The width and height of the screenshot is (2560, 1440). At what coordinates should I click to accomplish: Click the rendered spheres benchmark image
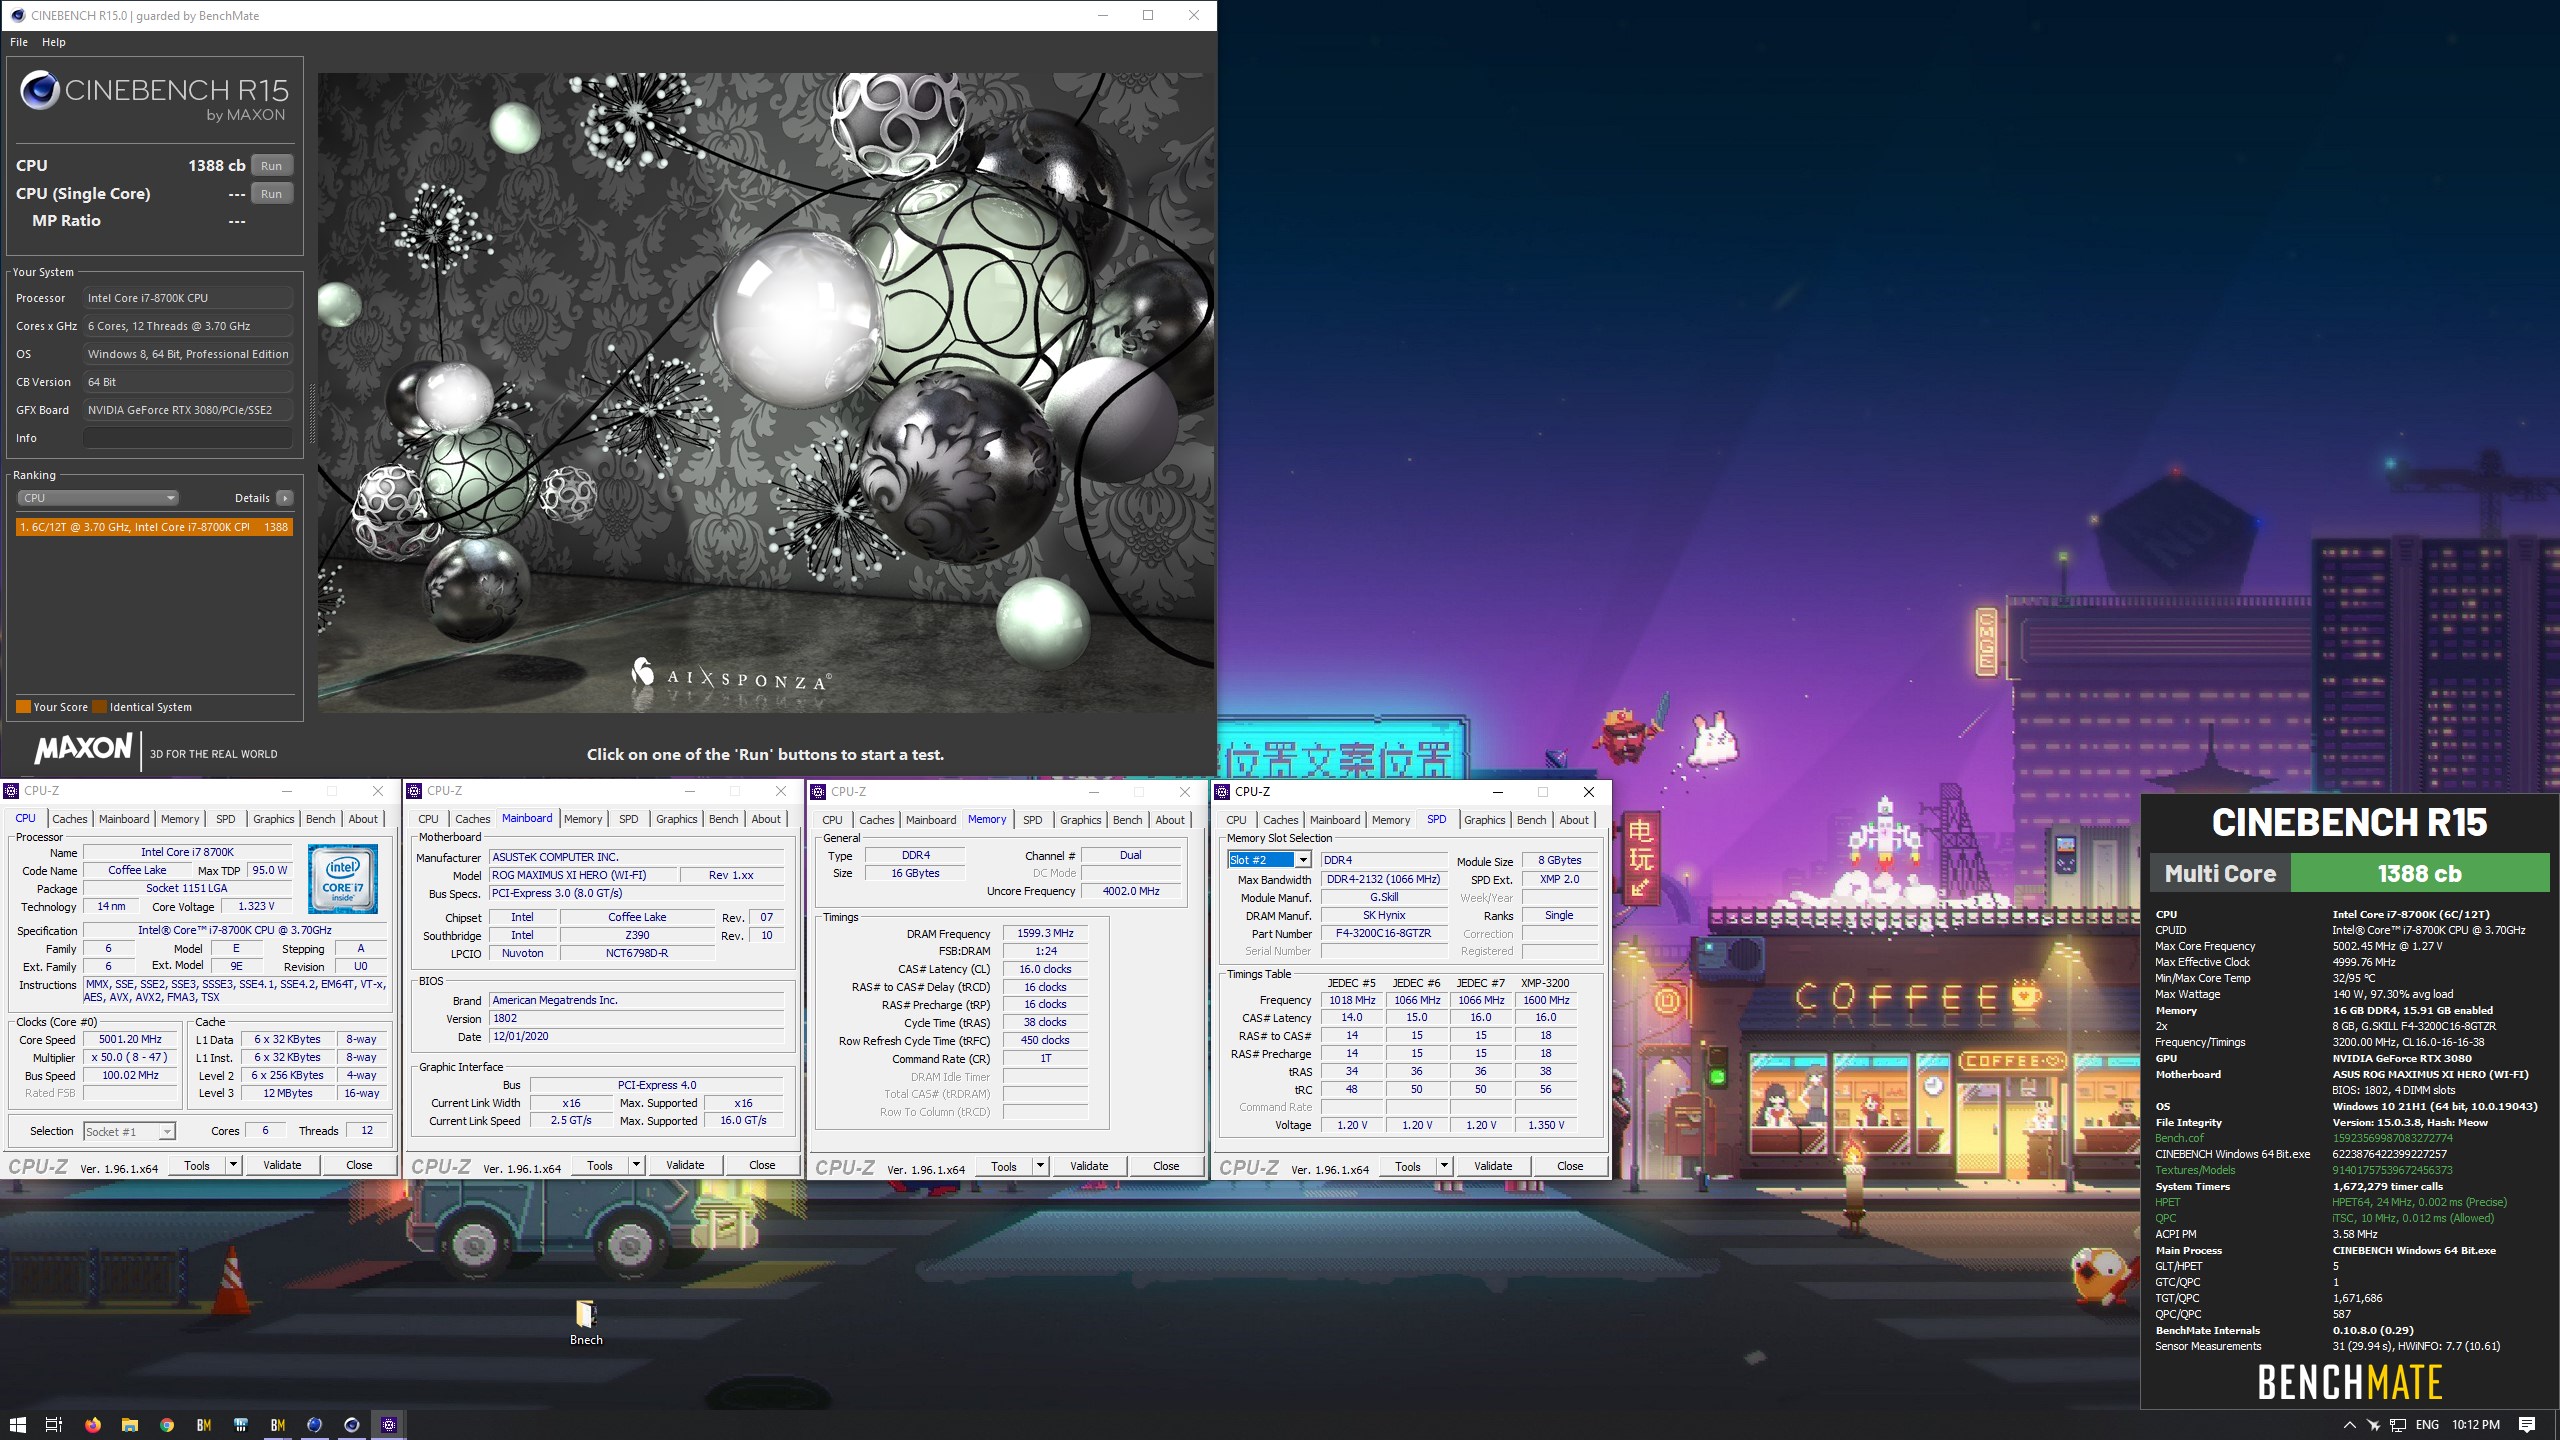pyautogui.click(x=766, y=392)
